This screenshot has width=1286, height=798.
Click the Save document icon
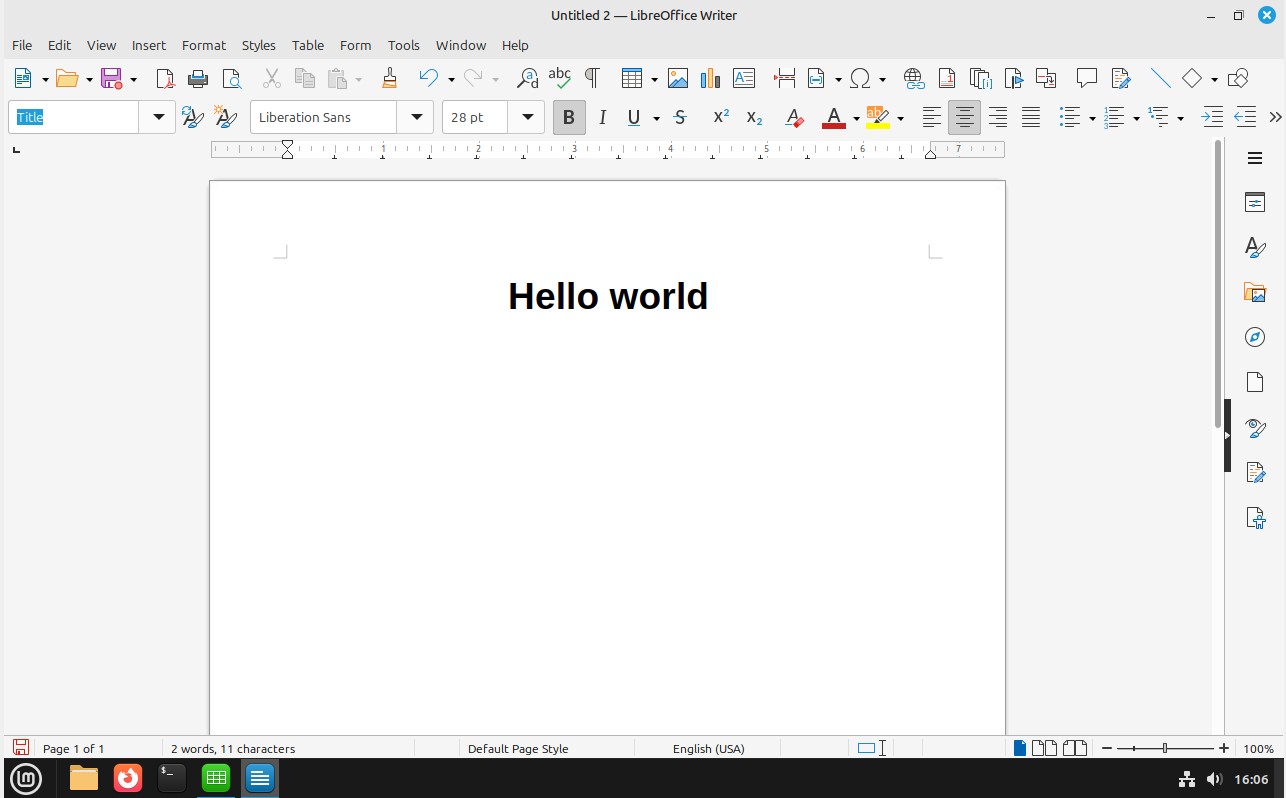111,78
